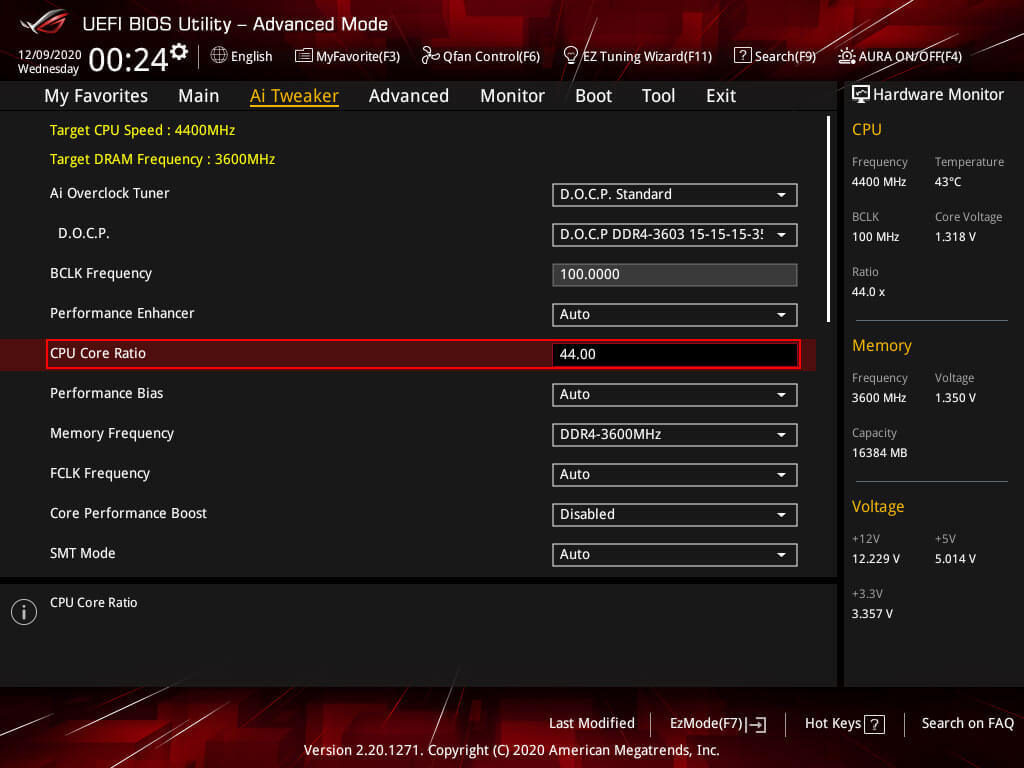Image resolution: width=1024 pixels, height=768 pixels.
Task: Expand the Performance Bias dropdown
Action: click(675, 394)
